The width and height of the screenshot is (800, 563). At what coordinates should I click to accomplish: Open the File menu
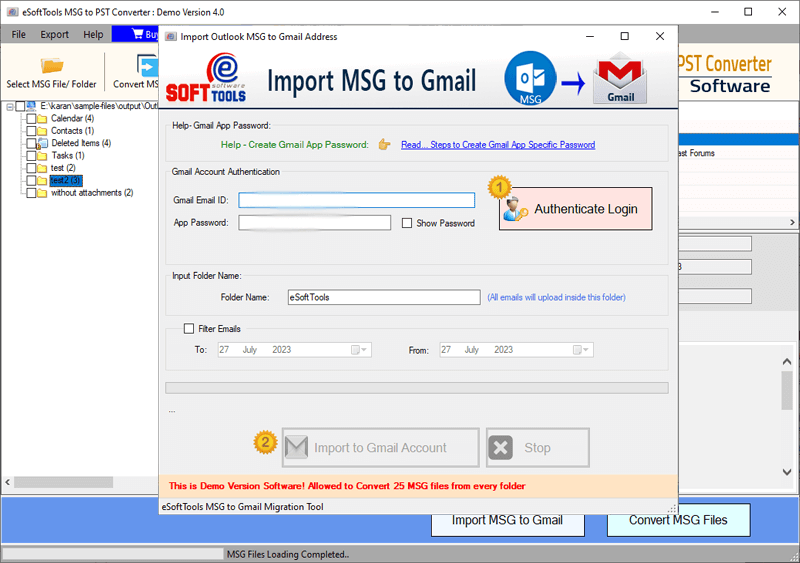18,34
